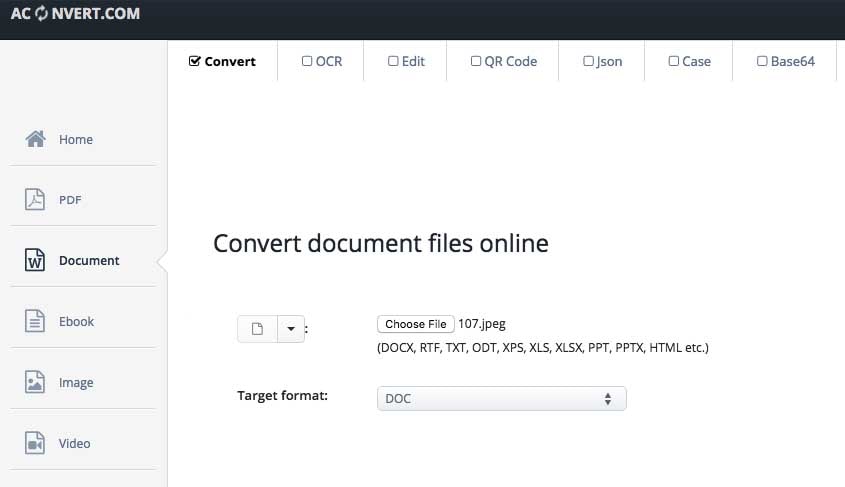Screen dimensions: 845x487
Task: Expand the file source caret dropdown
Action: [291, 329]
